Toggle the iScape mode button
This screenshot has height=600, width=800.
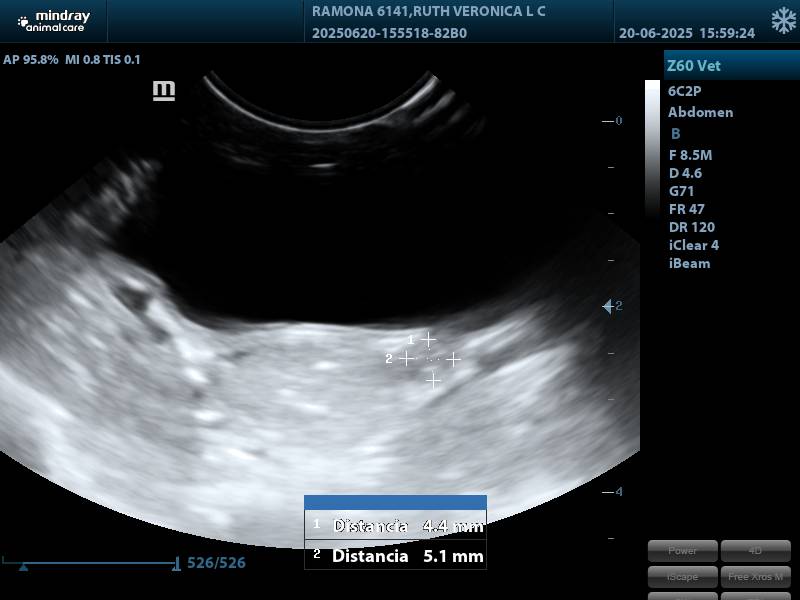click(x=682, y=576)
